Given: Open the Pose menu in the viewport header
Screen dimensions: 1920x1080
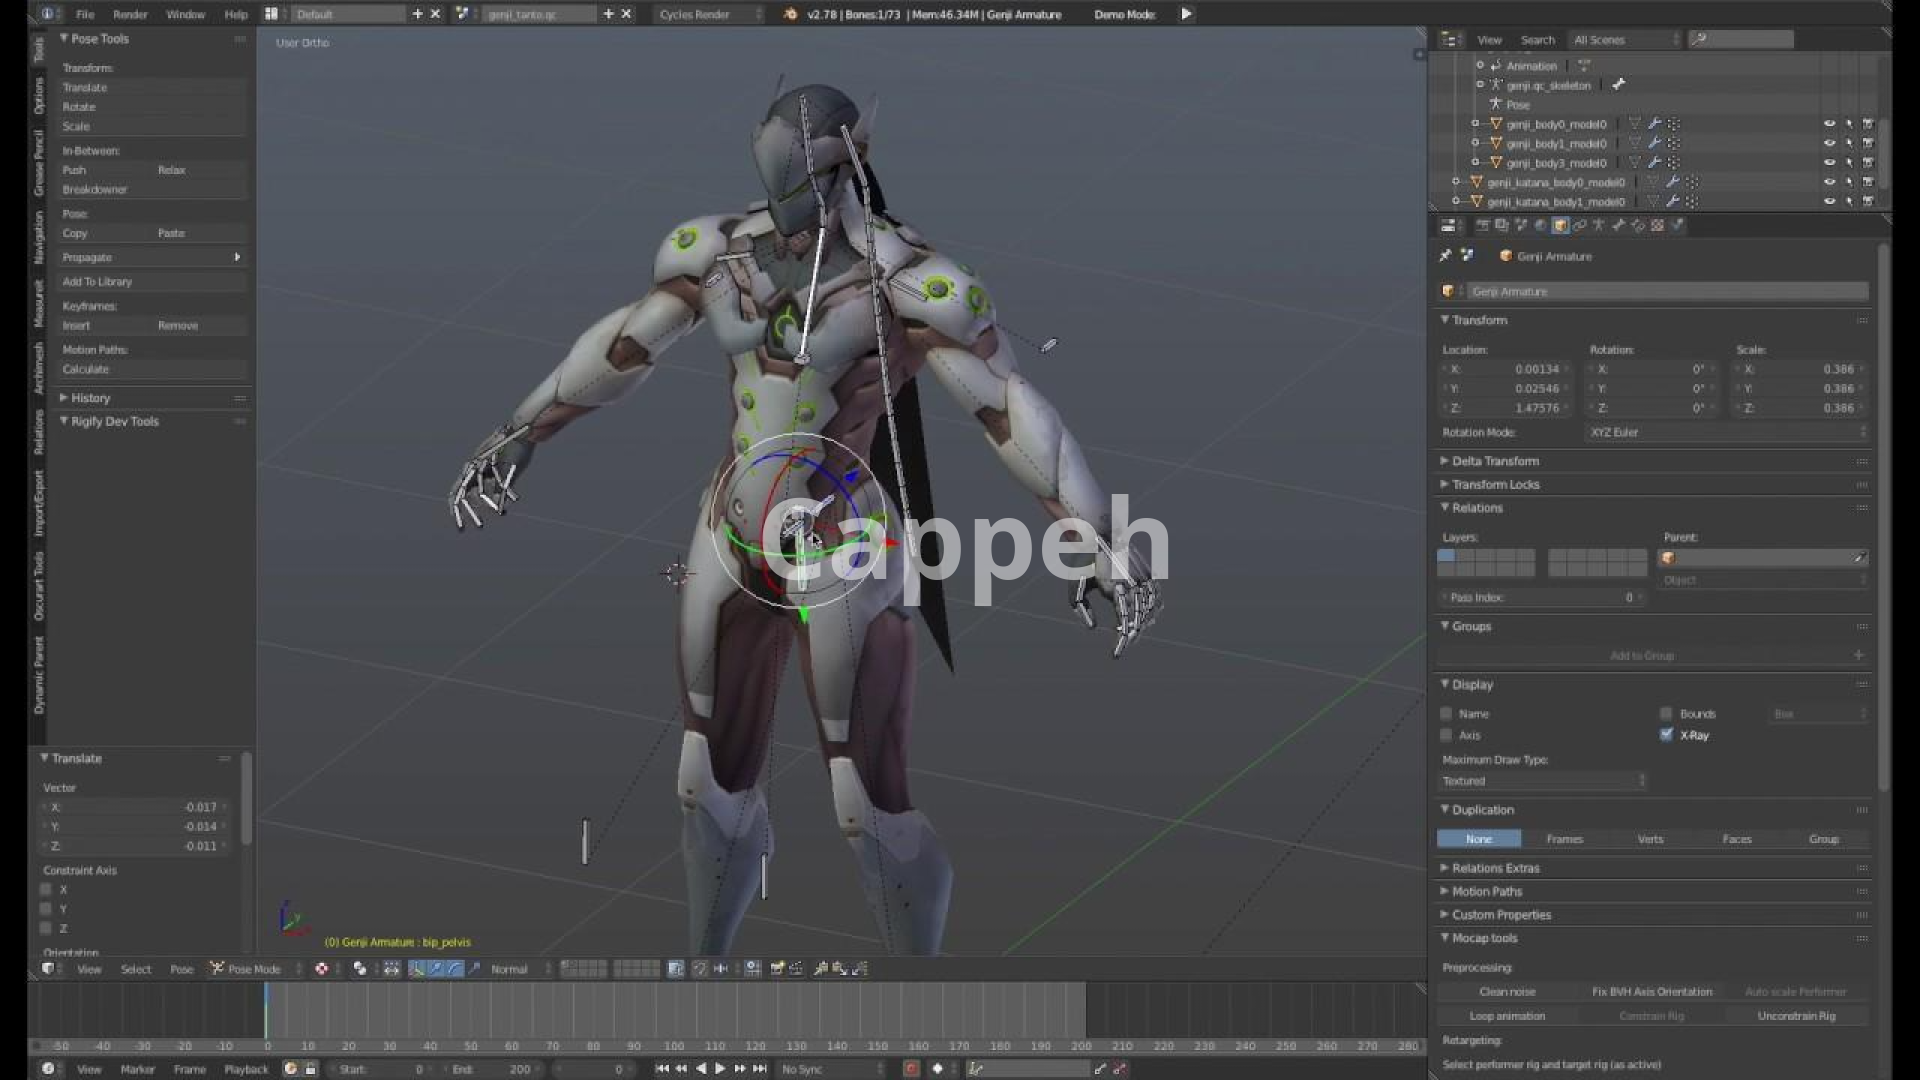Looking at the screenshot, I should pos(181,969).
